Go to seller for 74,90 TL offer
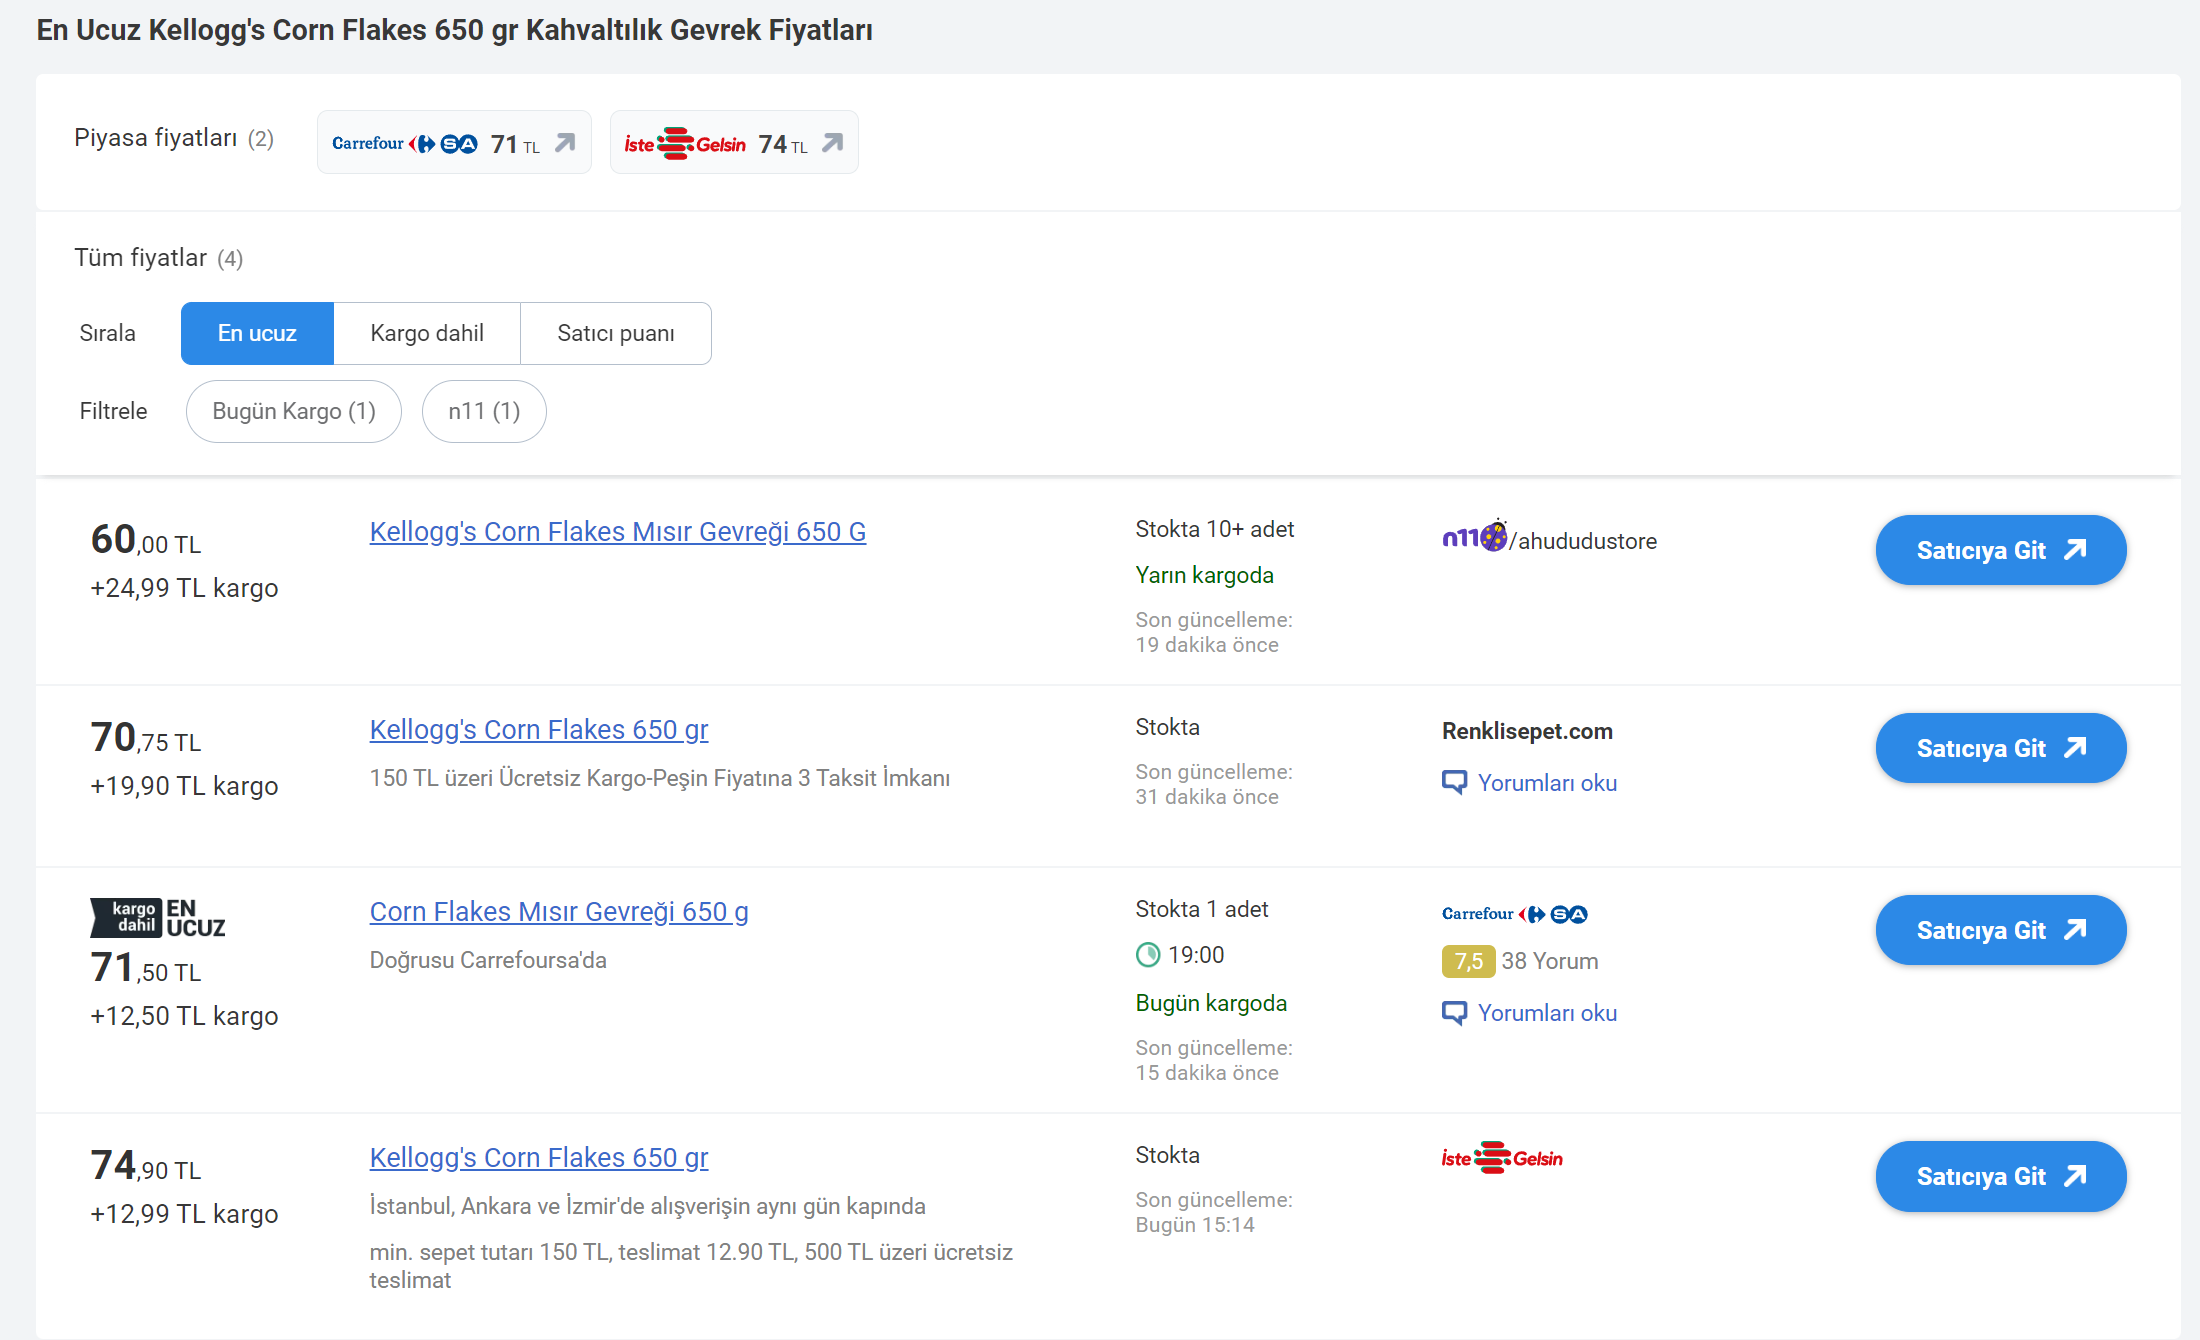 click(x=2001, y=1176)
